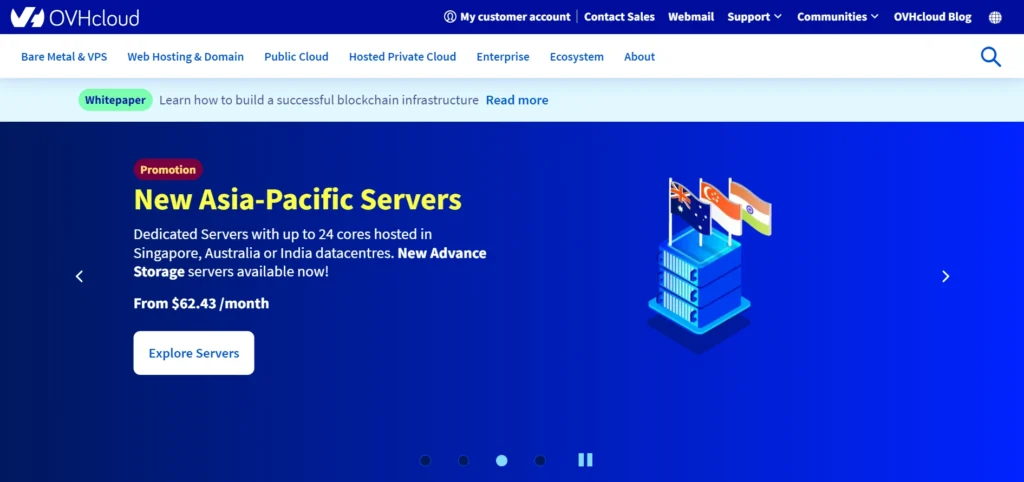Click Contact Sales link
Image resolution: width=1024 pixels, height=482 pixels.
[619, 17]
